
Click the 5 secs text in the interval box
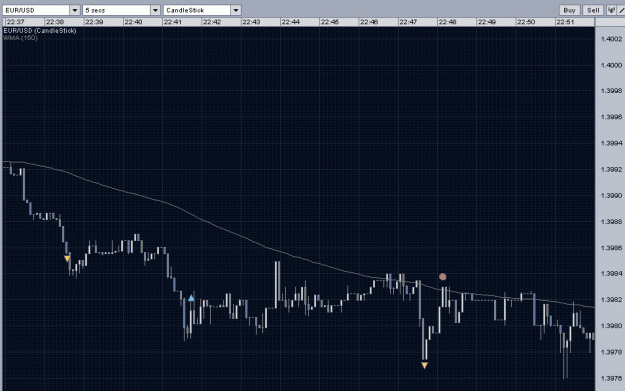click(x=95, y=10)
